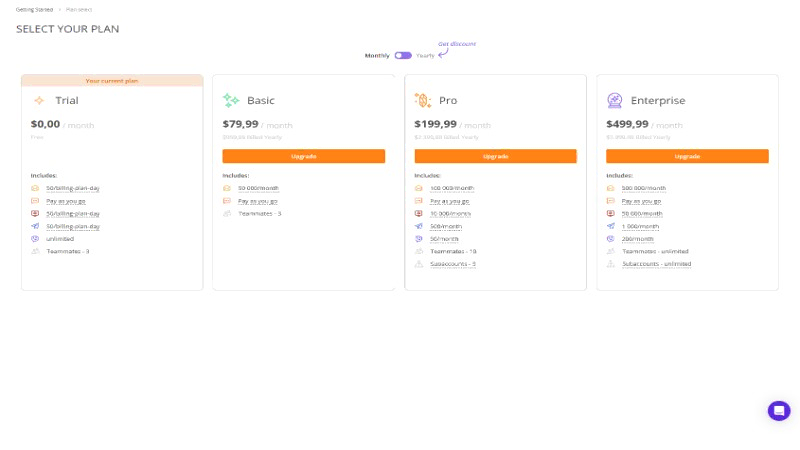Open the chat widget bubble
The image size is (800, 450).
pyautogui.click(x=779, y=410)
